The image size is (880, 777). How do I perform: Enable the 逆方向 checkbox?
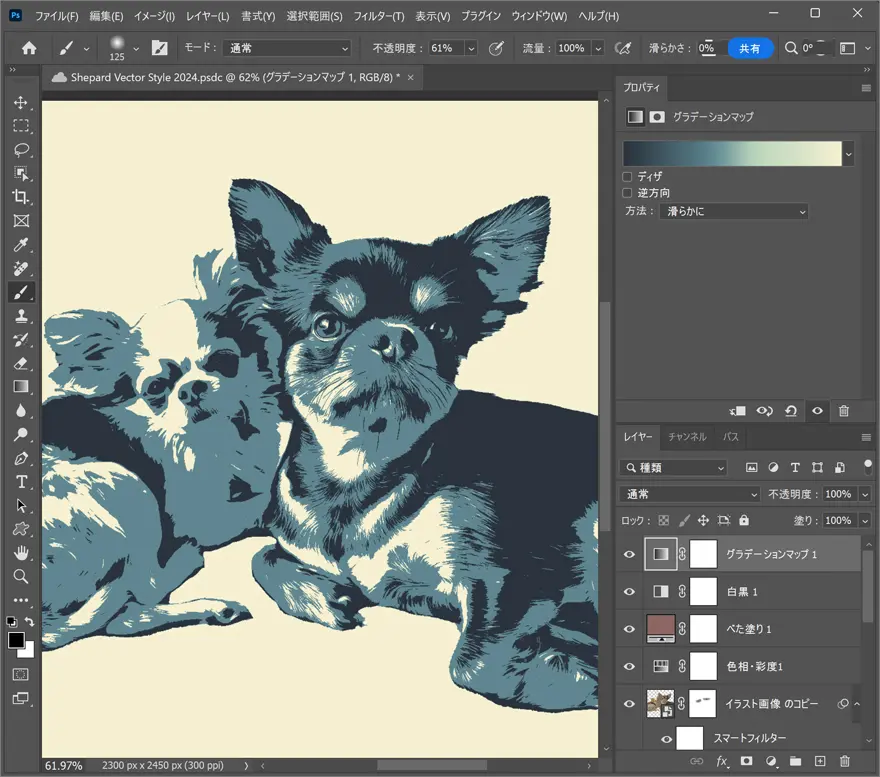click(x=628, y=193)
